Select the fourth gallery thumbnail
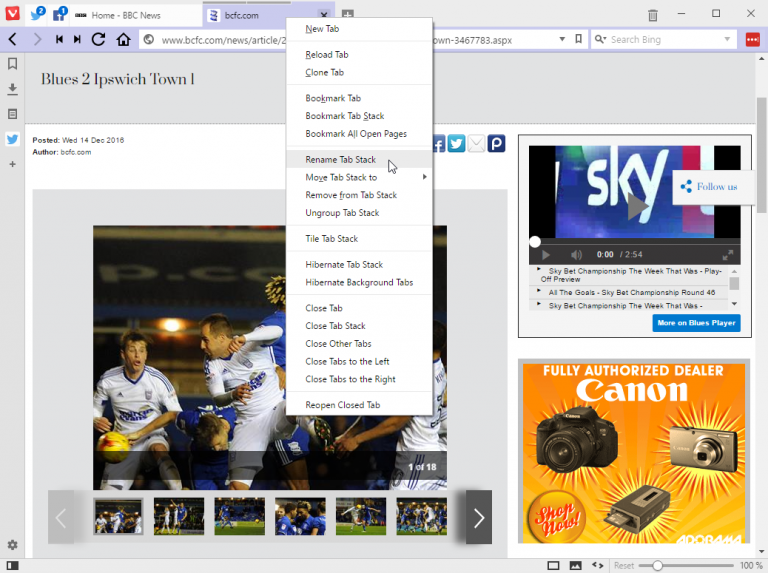The height and width of the screenshot is (573, 768). click(300, 516)
